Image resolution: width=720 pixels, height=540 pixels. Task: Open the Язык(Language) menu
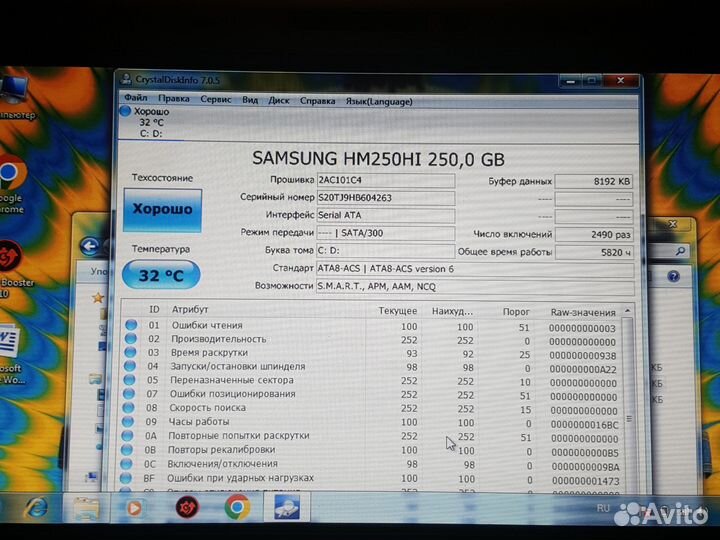(x=379, y=101)
